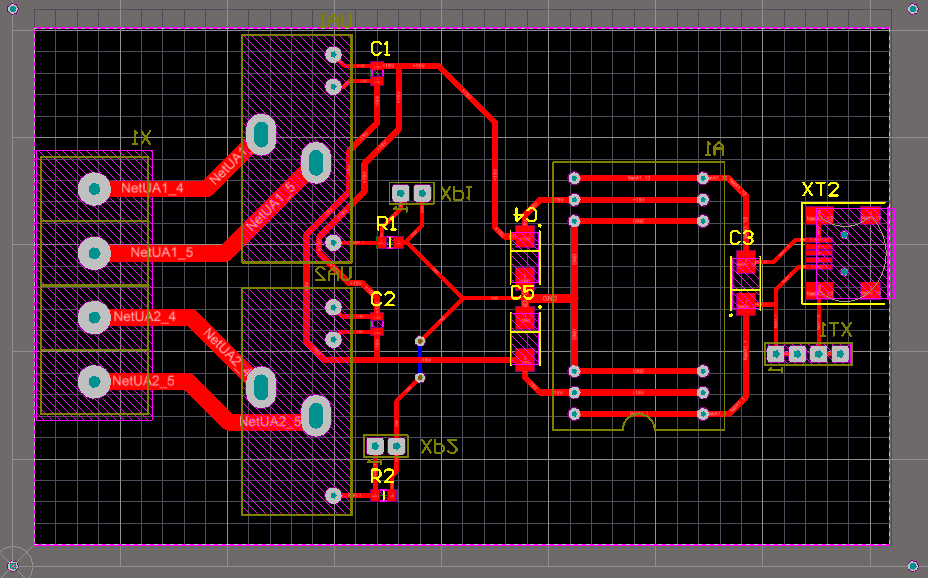
Task: Select the leftmost pad of XT1 header
Action: pyautogui.click(x=776, y=354)
